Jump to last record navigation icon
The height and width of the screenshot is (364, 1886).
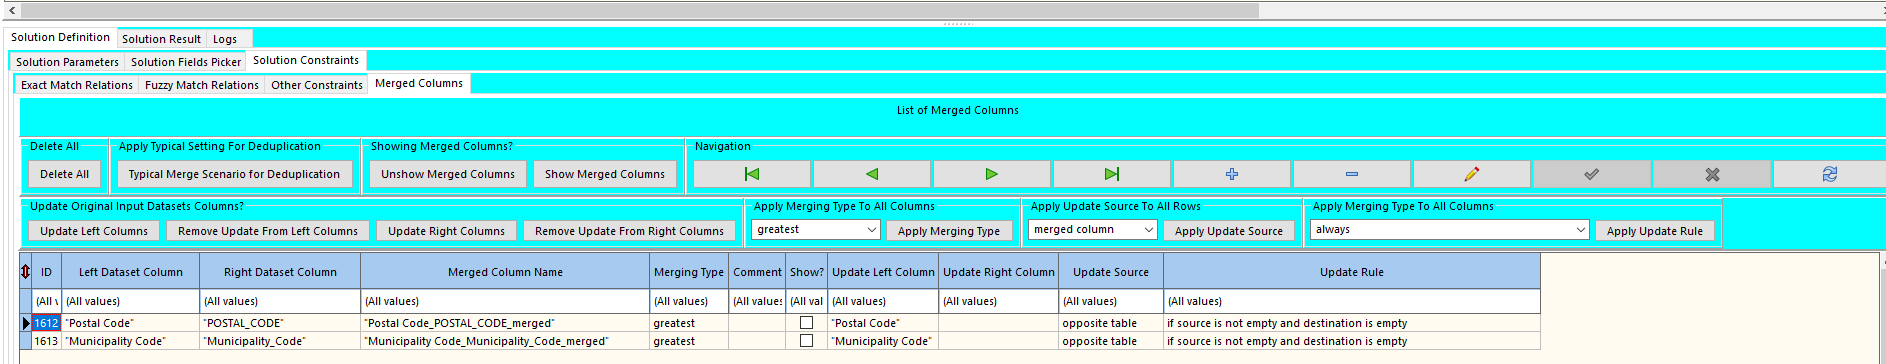click(x=1112, y=174)
